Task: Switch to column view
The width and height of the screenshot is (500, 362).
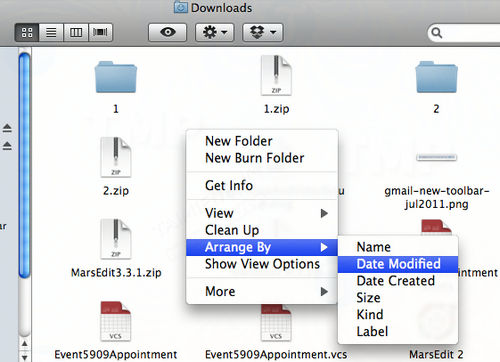Action: point(76,32)
